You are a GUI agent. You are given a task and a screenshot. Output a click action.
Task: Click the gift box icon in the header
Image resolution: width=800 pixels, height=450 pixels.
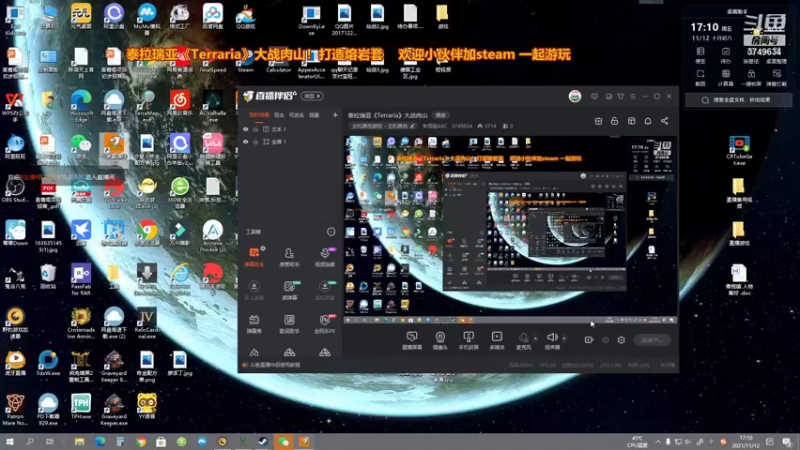[598, 121]
